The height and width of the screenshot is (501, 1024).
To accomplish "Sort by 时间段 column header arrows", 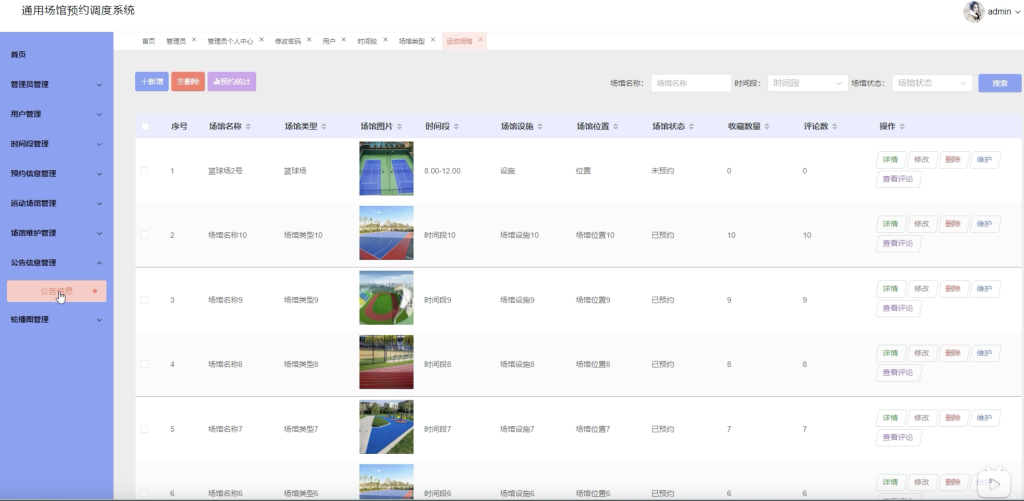I will [x=456, y=127].
